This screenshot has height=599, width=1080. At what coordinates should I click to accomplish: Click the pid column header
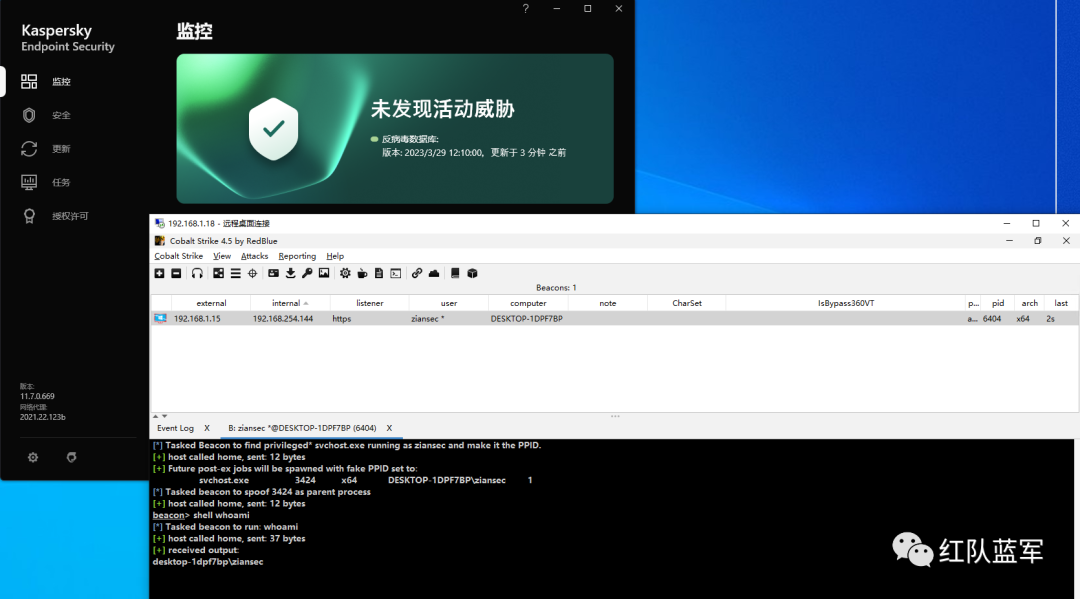[x=998, y=303]
